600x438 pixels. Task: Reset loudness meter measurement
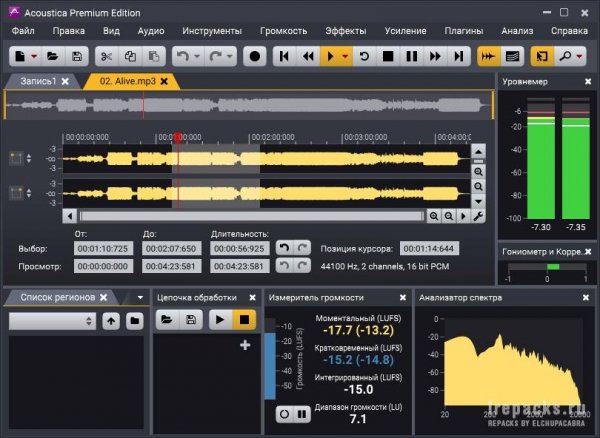click(x=284, y=414)
